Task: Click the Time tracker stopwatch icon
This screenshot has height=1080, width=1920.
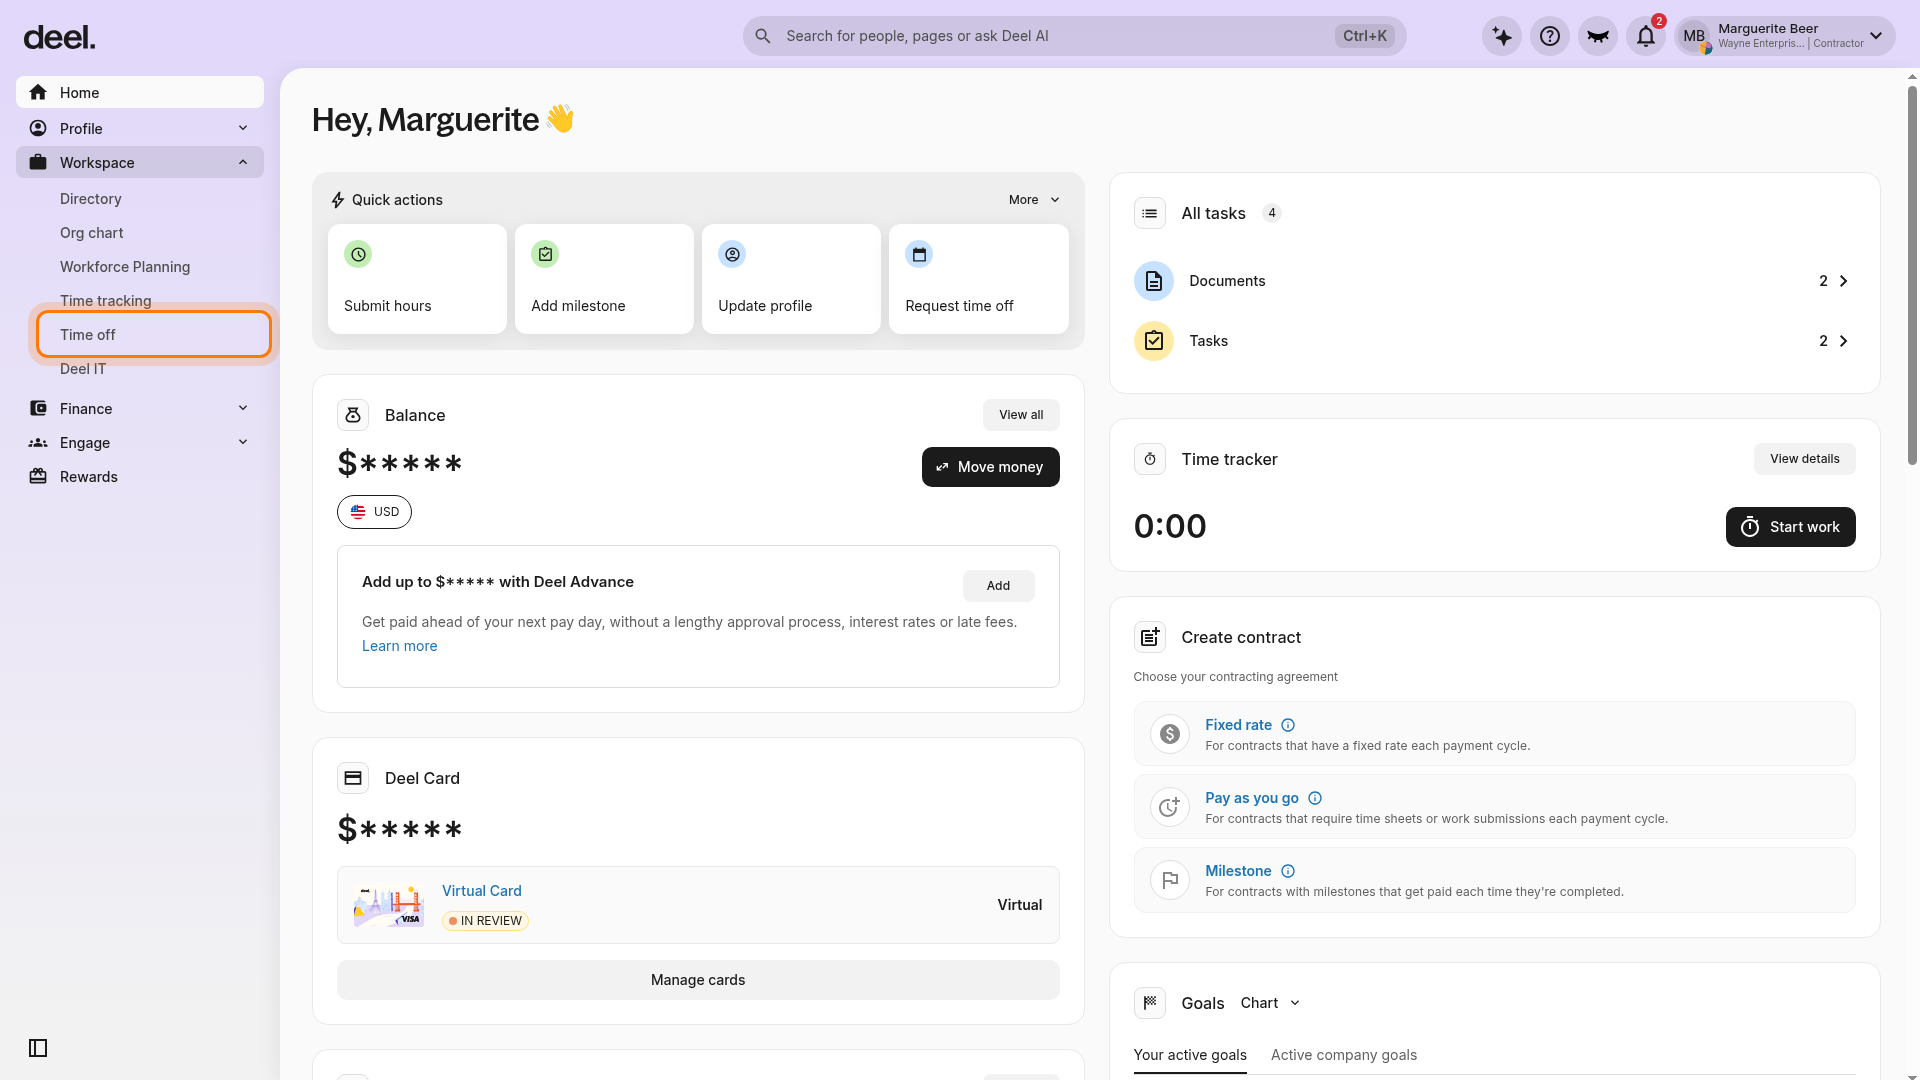Action: tap(1150, 459)
